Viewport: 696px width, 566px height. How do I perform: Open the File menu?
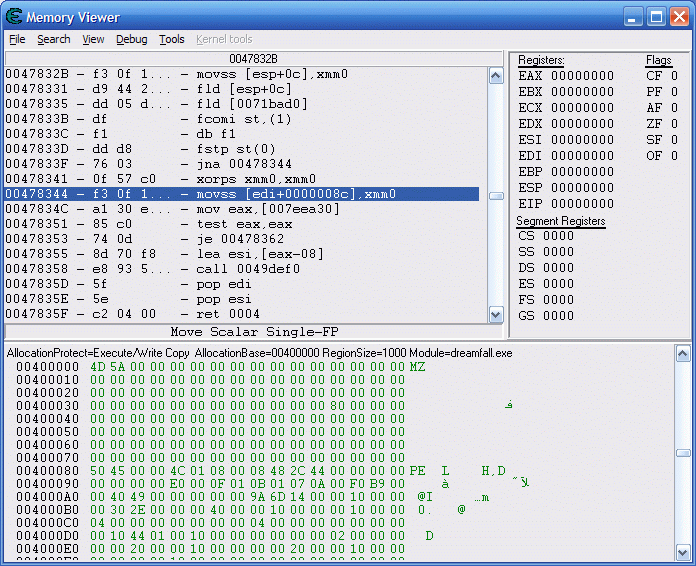tap(17, 39)
